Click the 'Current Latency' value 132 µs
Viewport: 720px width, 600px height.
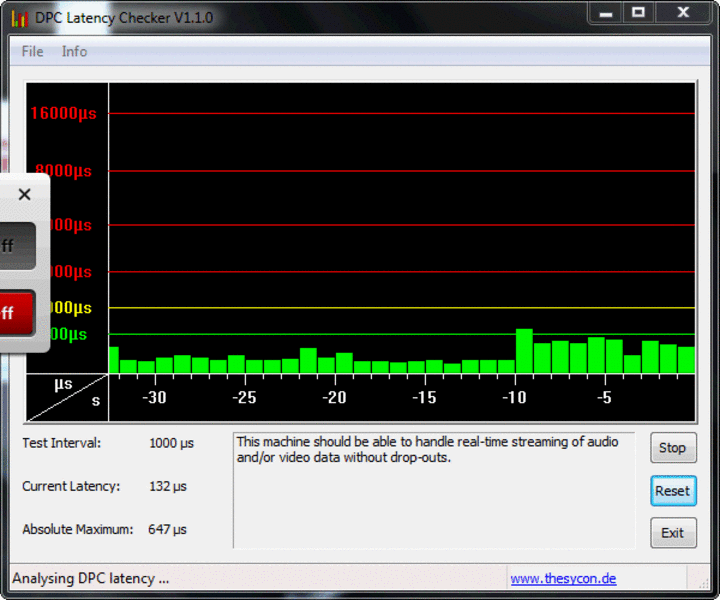pos(168,486)
